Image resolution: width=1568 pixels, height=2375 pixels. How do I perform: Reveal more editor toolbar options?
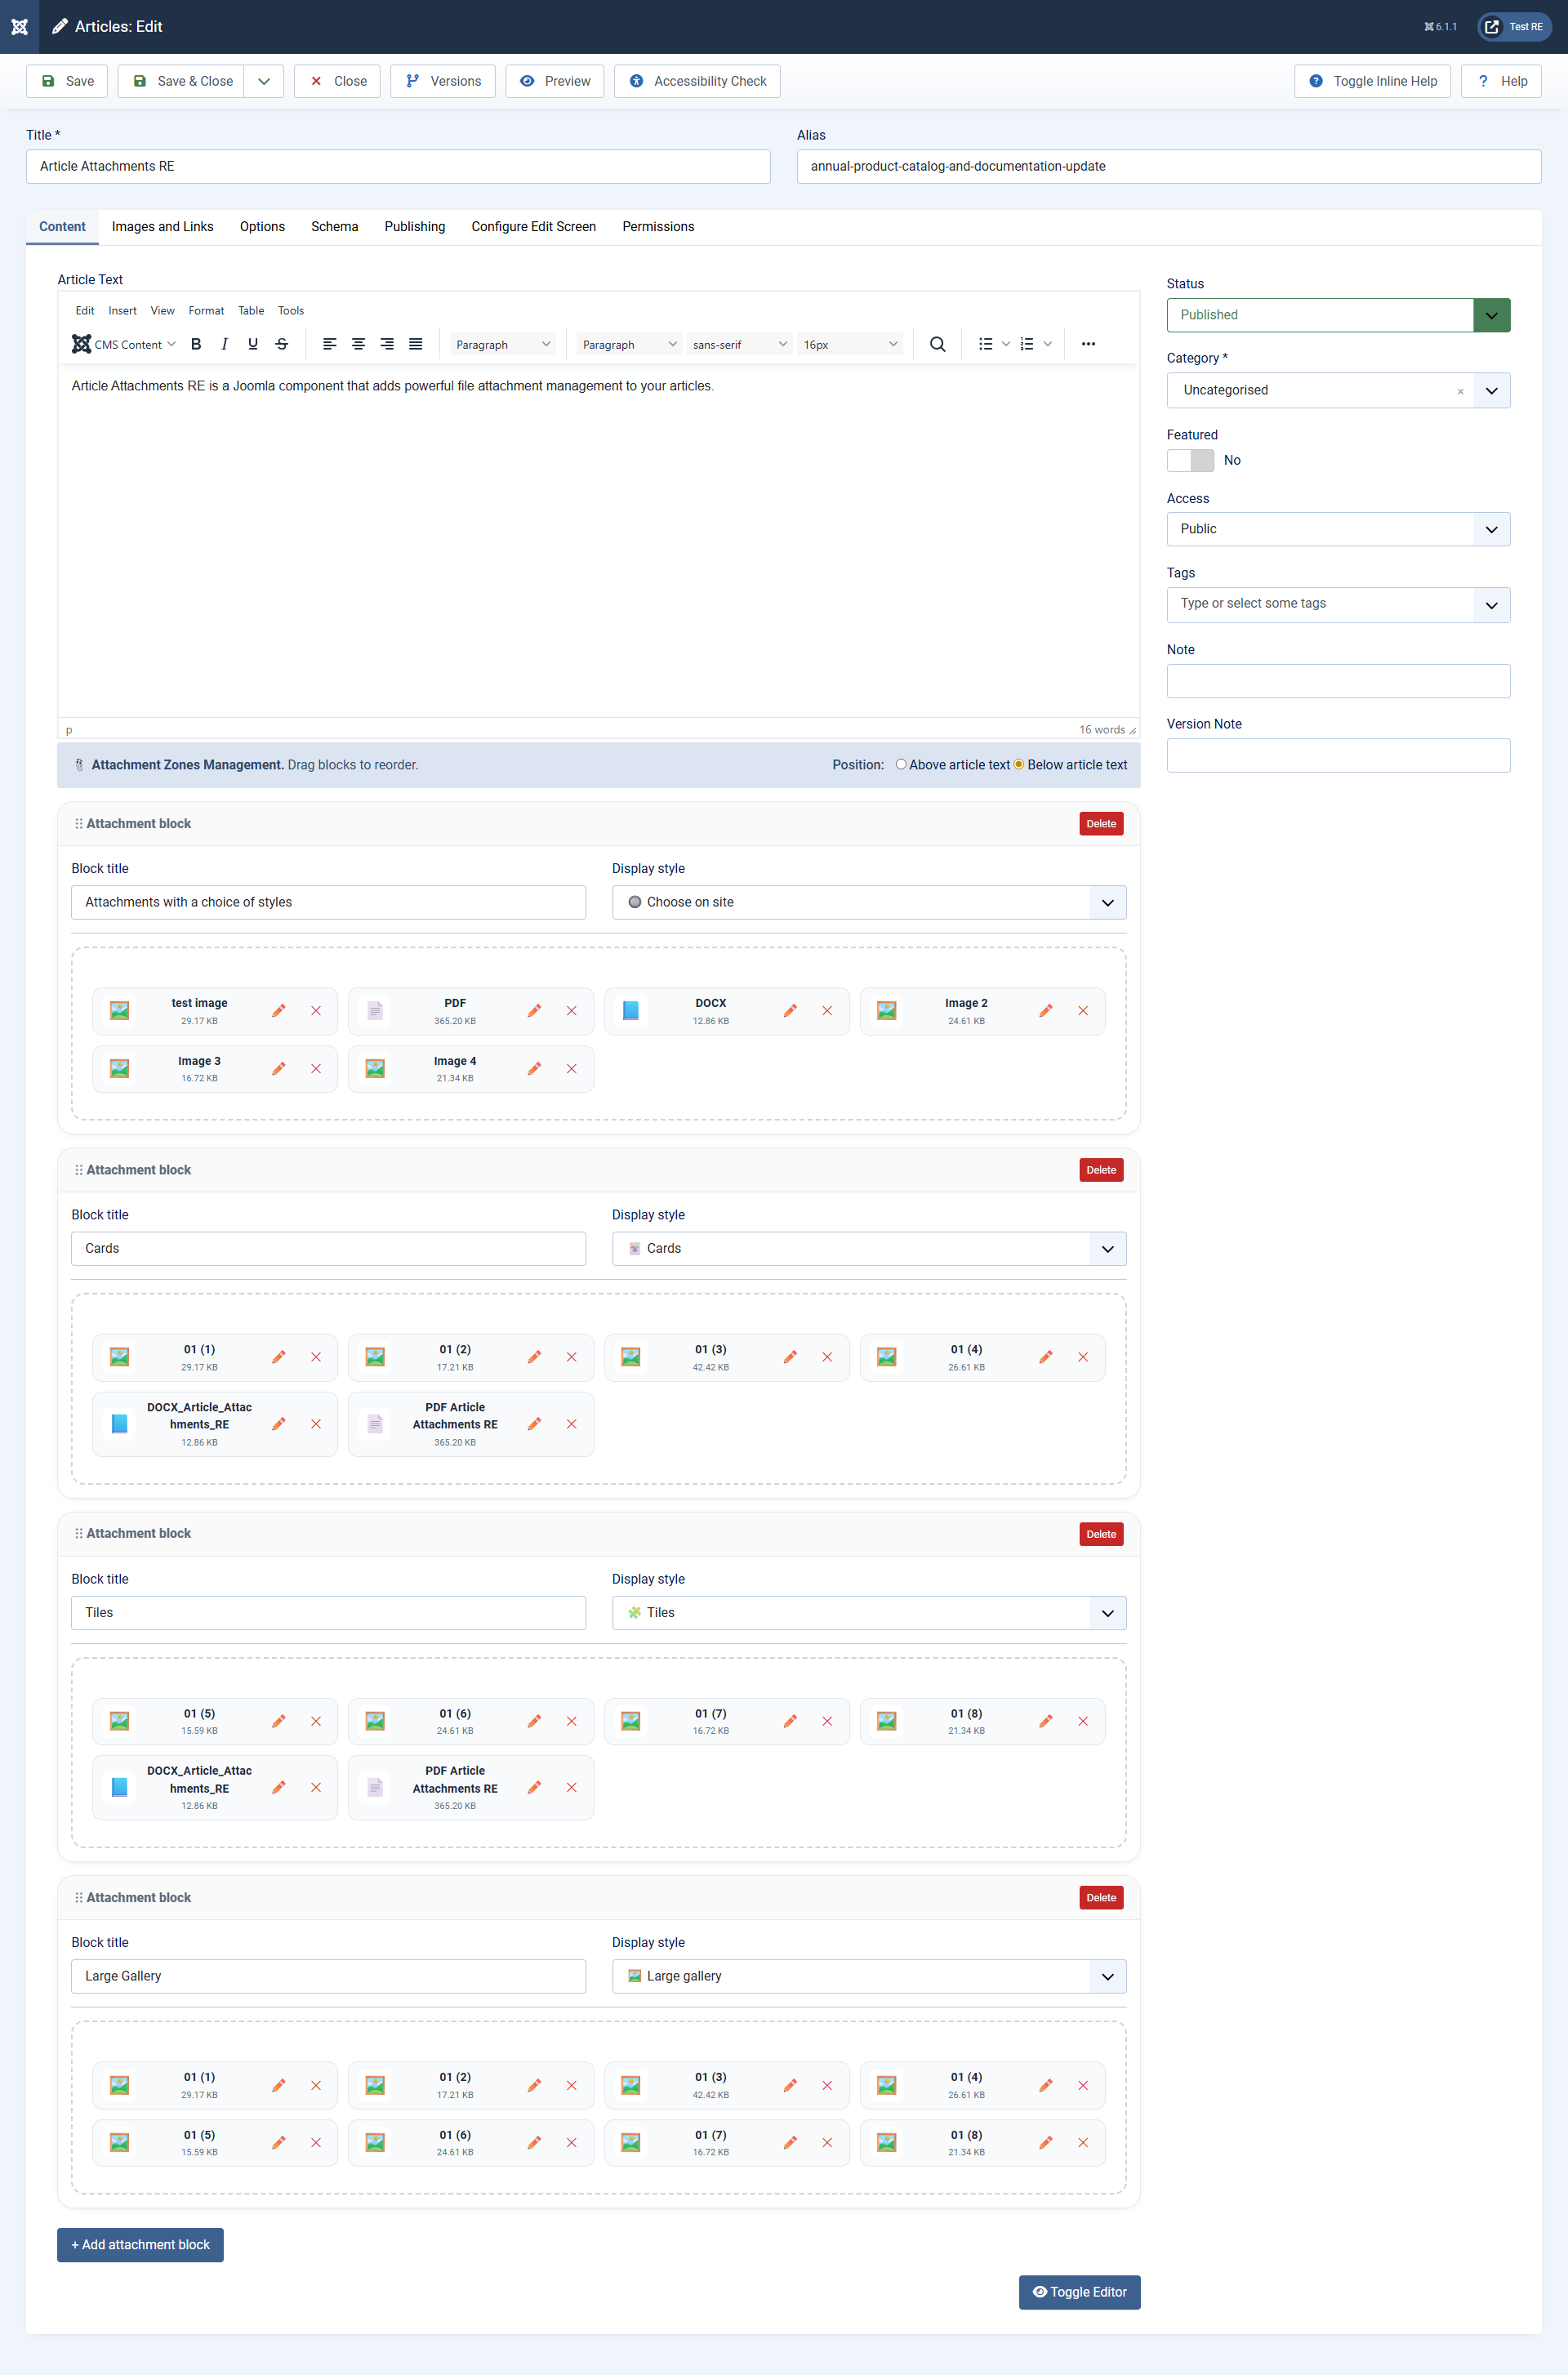coord(1088,344)
